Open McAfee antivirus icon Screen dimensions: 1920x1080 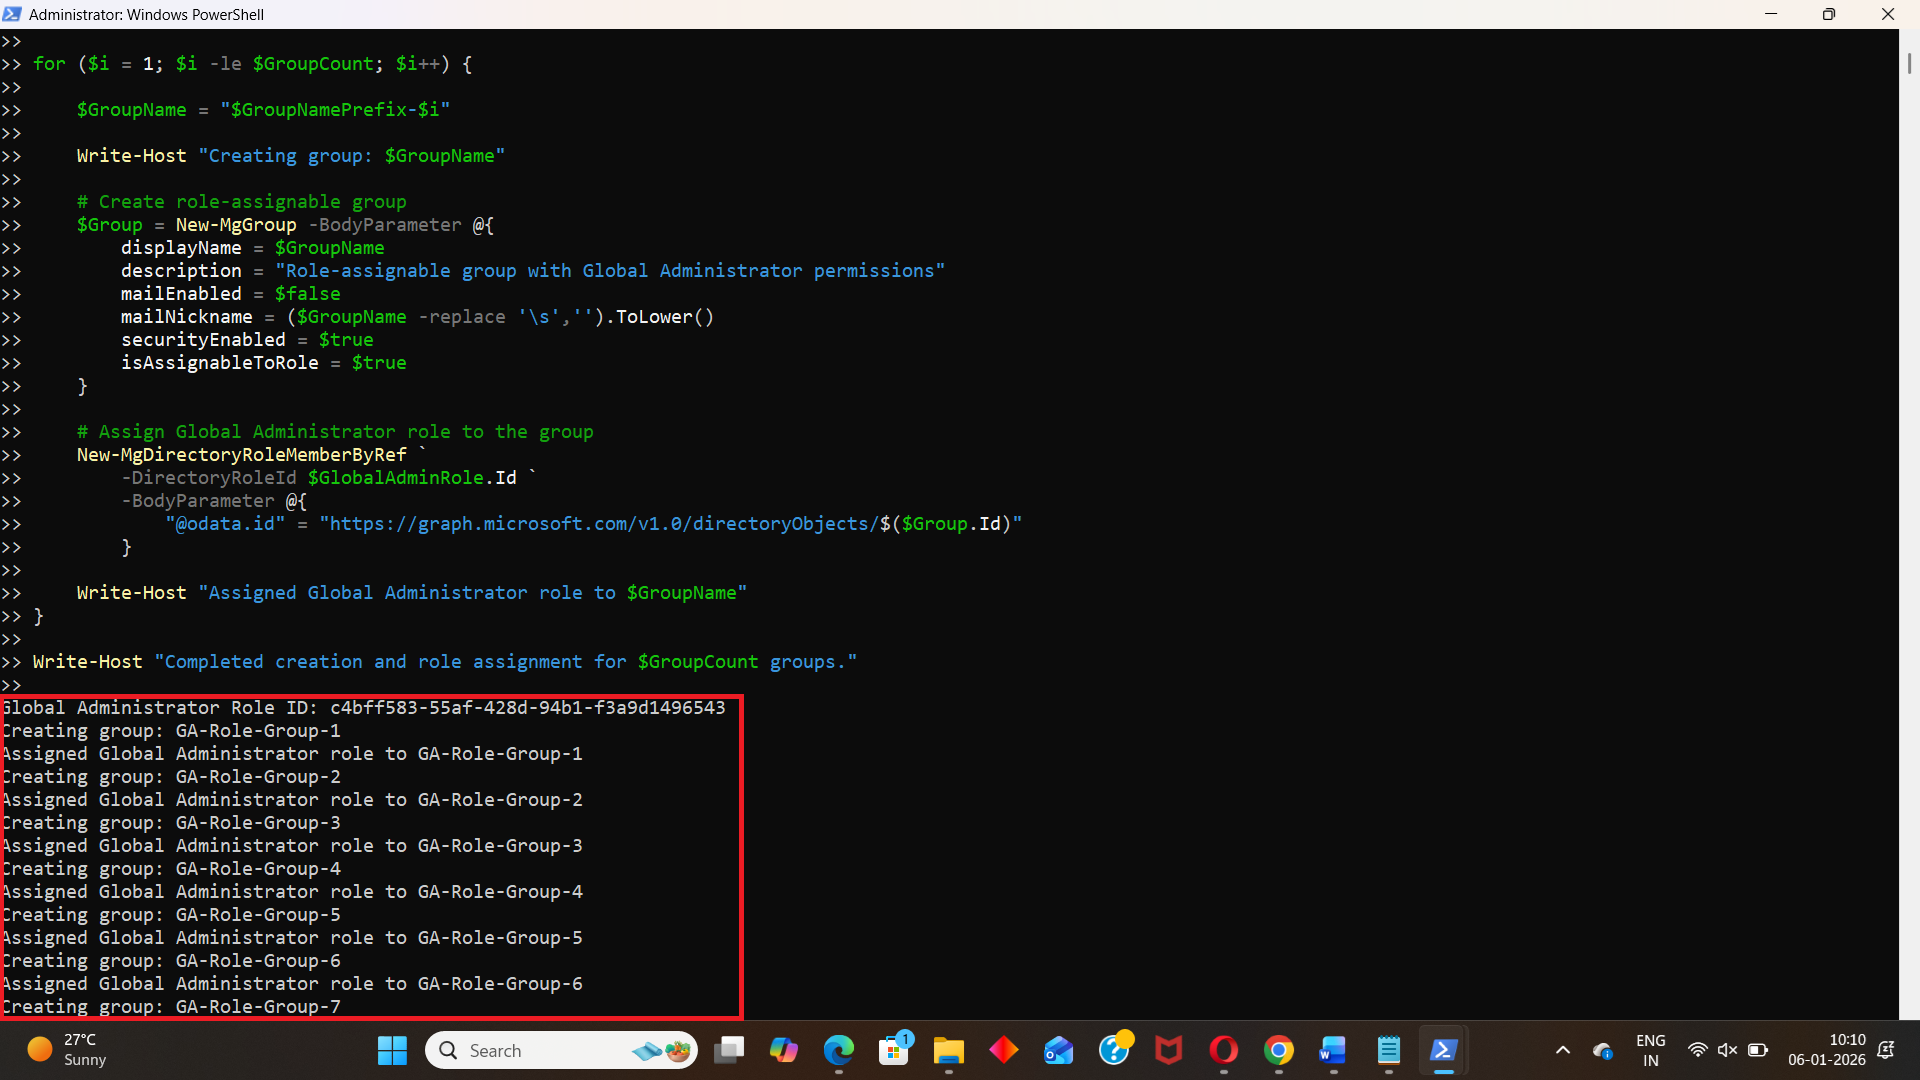[1168, 1050]
